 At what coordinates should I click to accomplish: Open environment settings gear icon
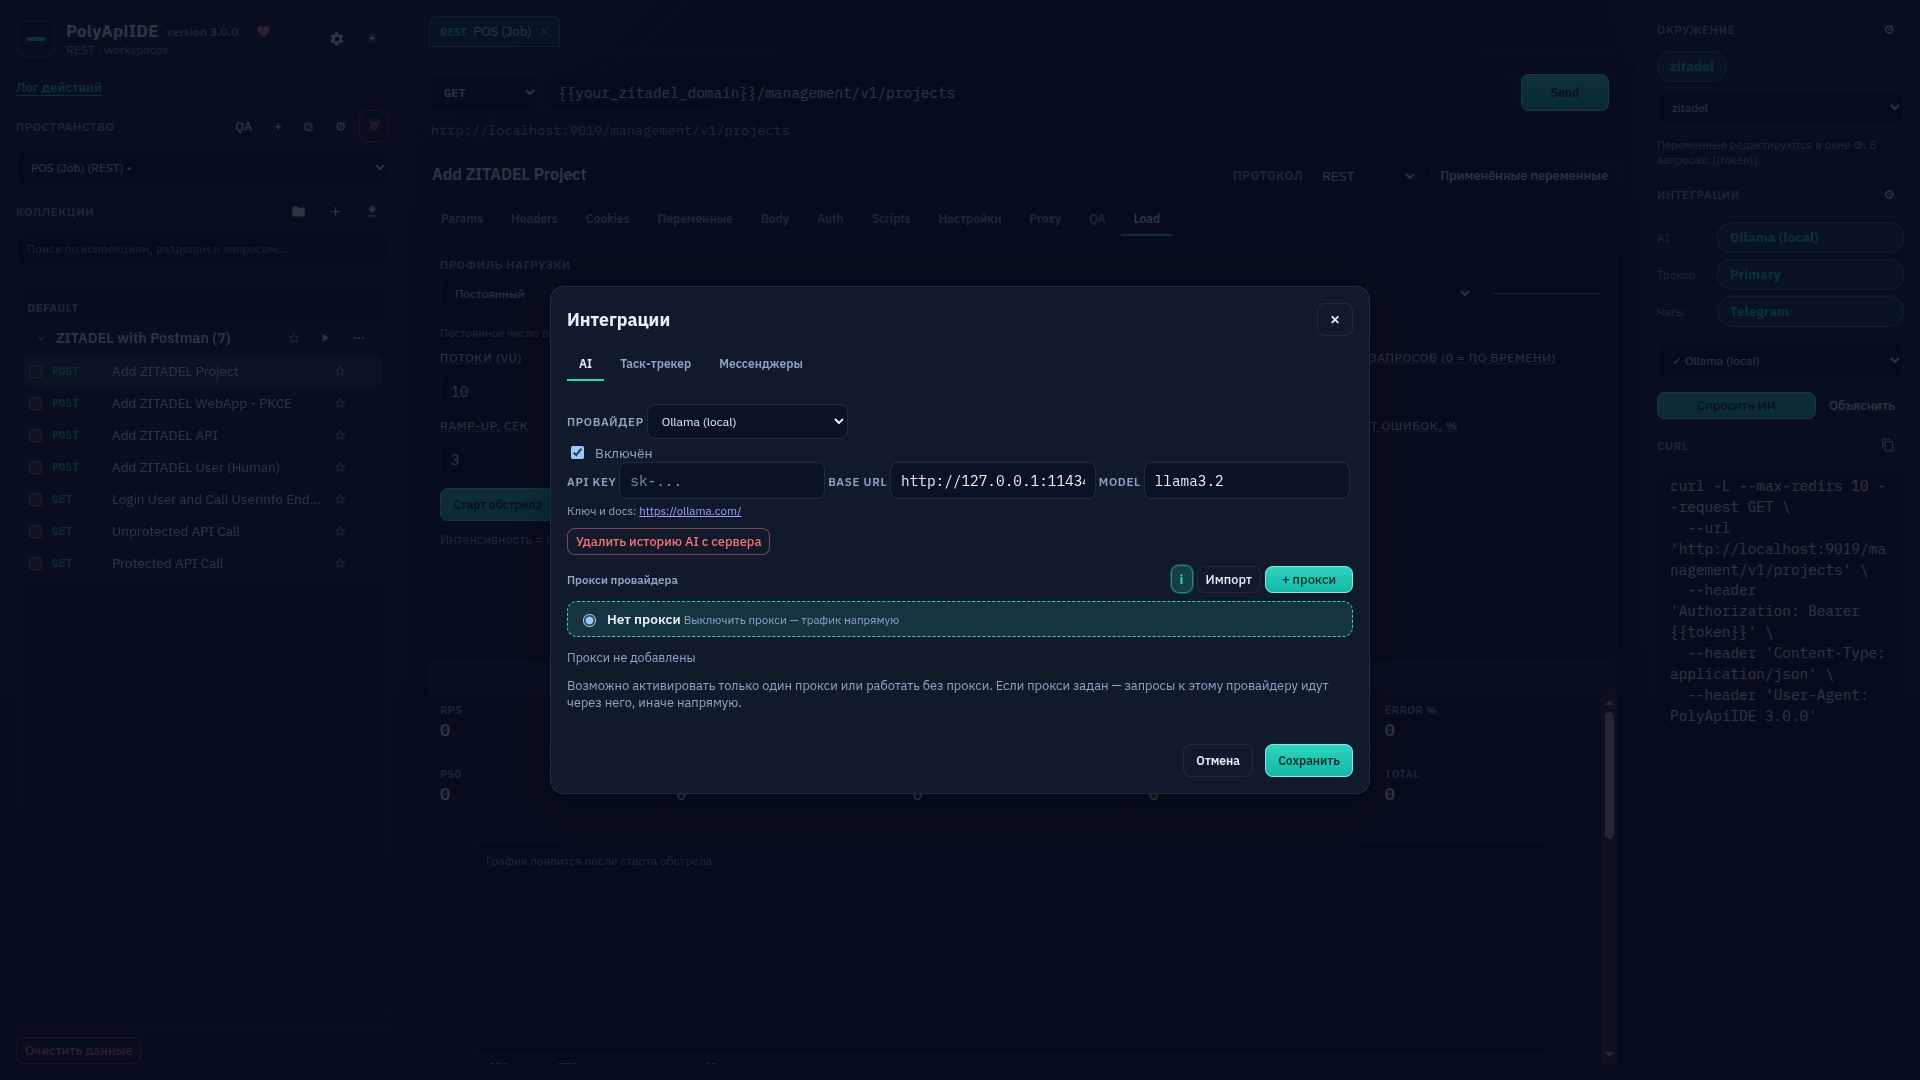click(1889, 30)
